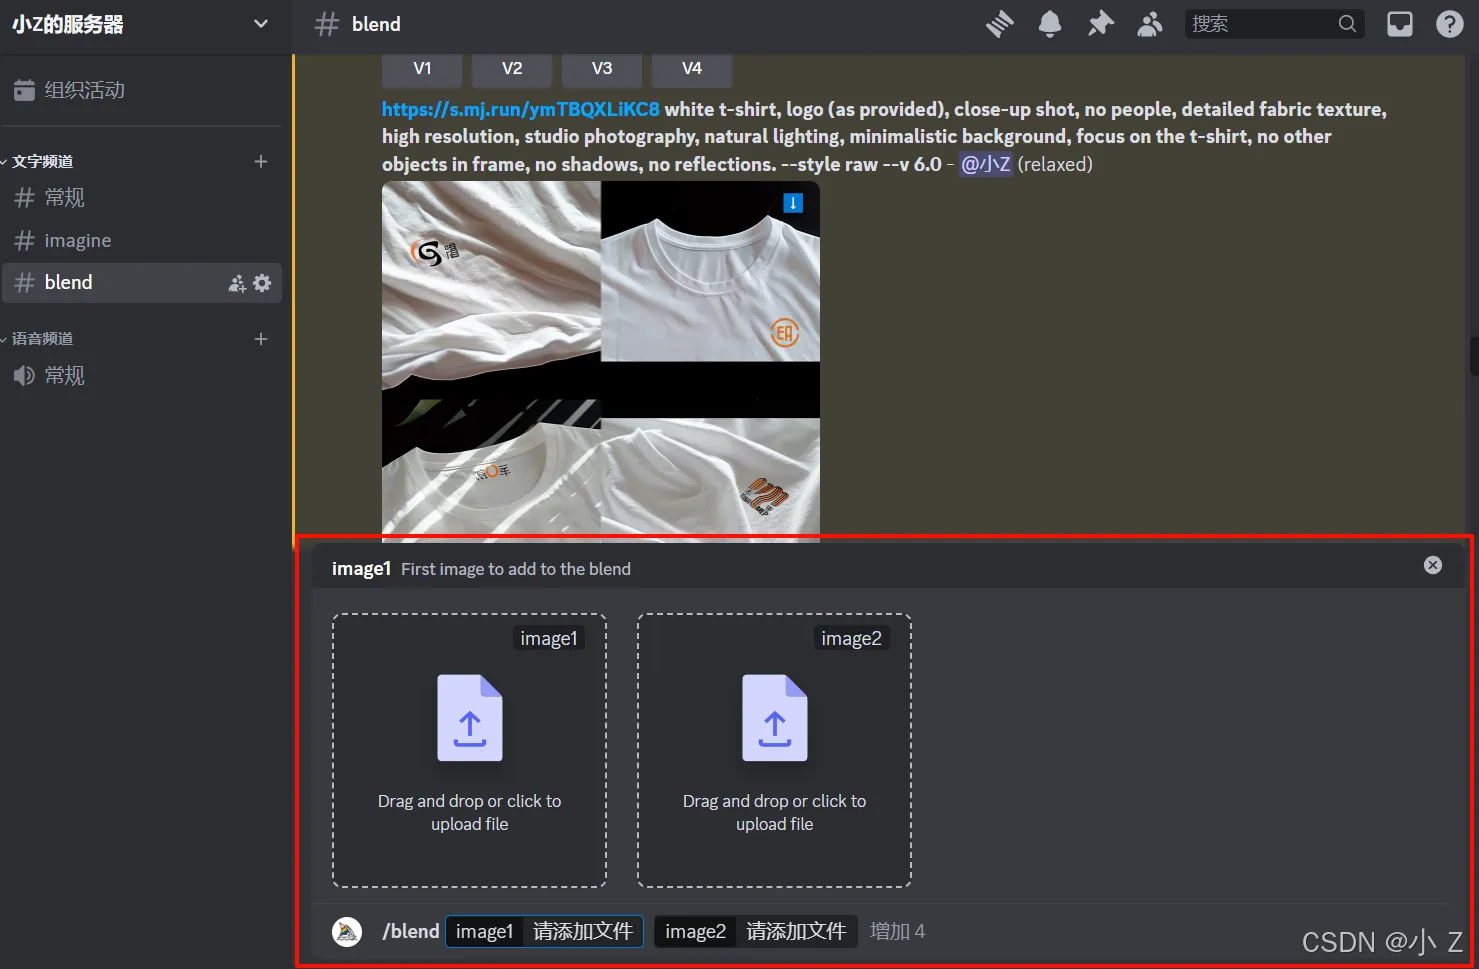Open the inbox icon
The image size is (1479, 969).
point(1399,24)
